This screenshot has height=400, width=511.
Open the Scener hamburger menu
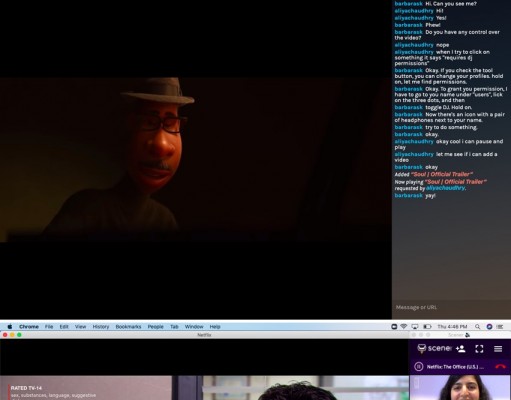click(498, 349)
